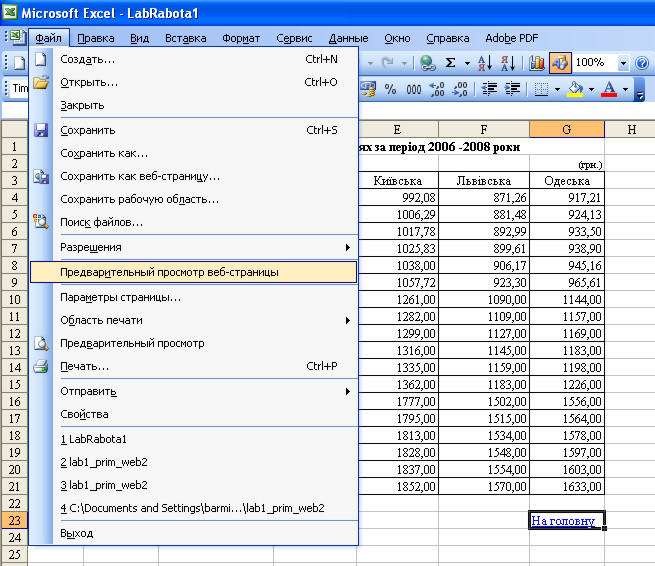
Task: Choose Закрыть in the File menu
Action: tap(194, 105)
